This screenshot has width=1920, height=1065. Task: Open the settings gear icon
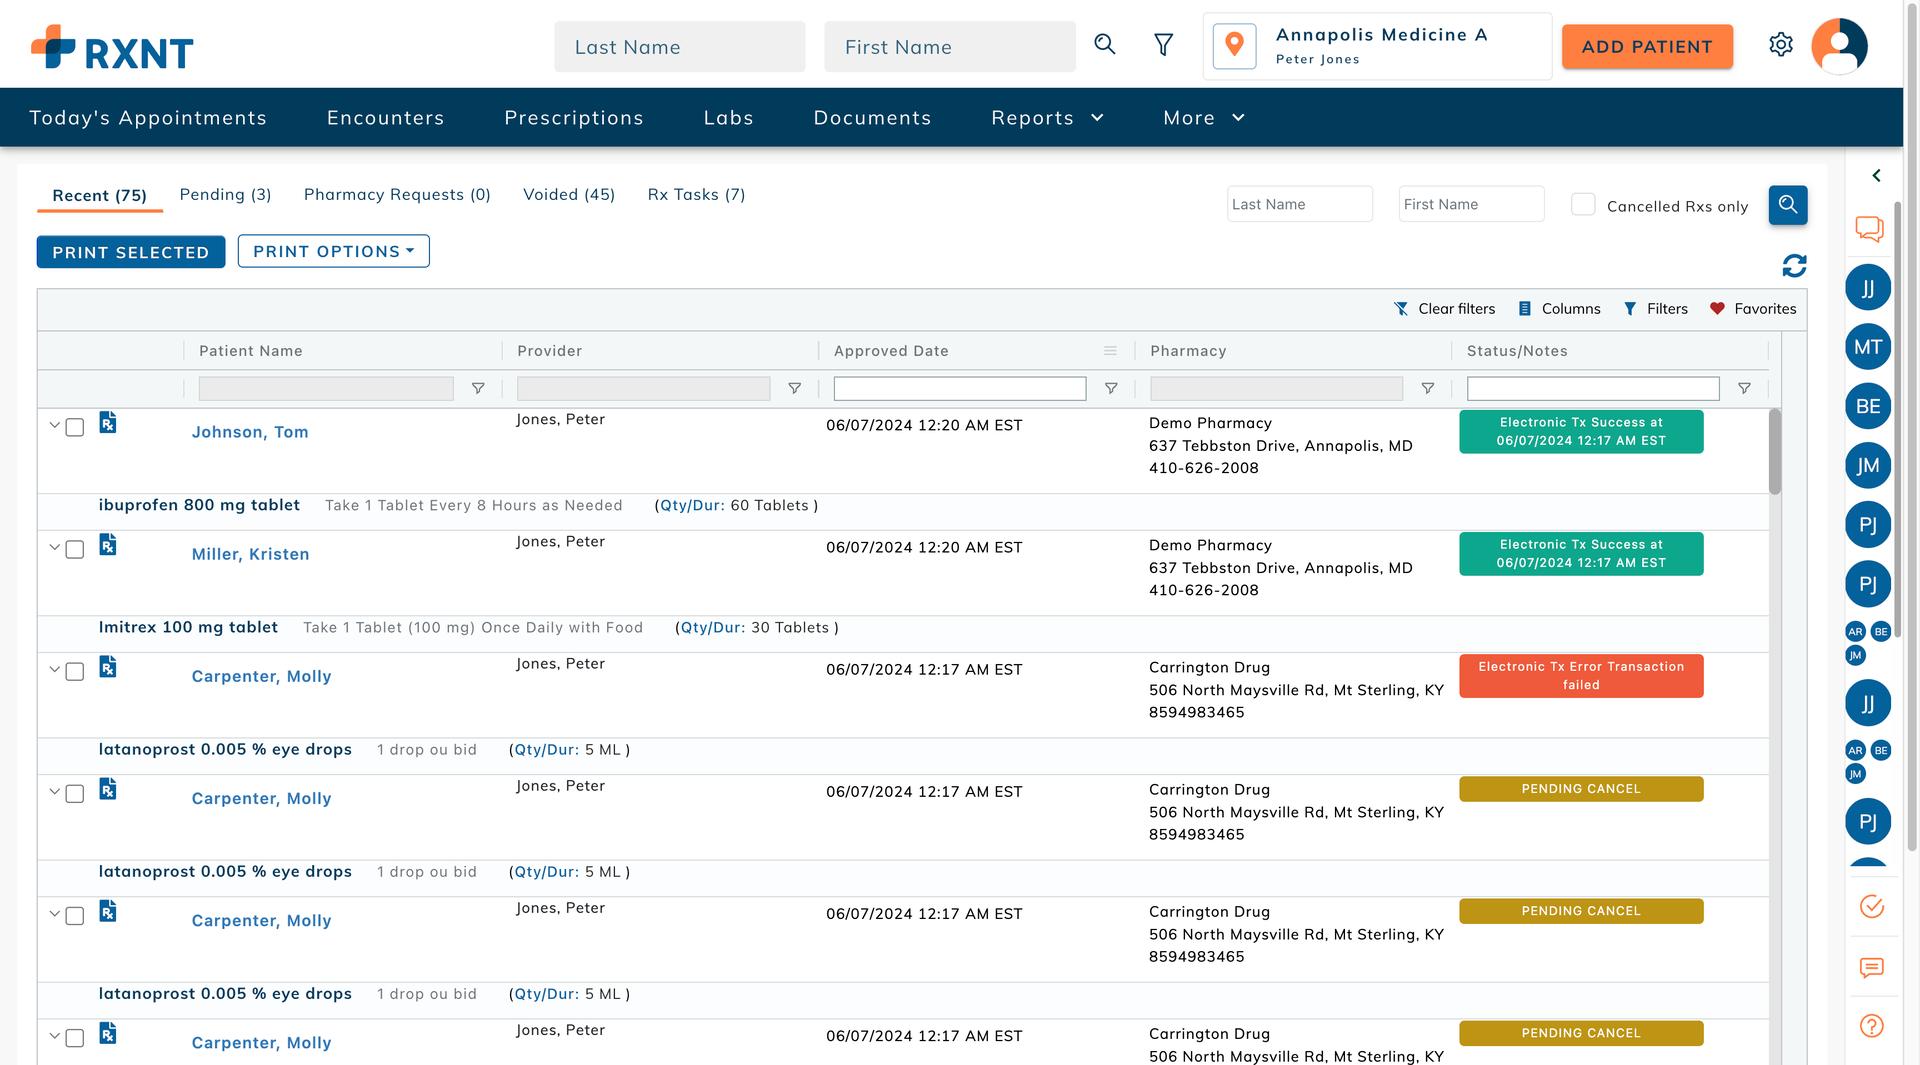[1780, 45]
